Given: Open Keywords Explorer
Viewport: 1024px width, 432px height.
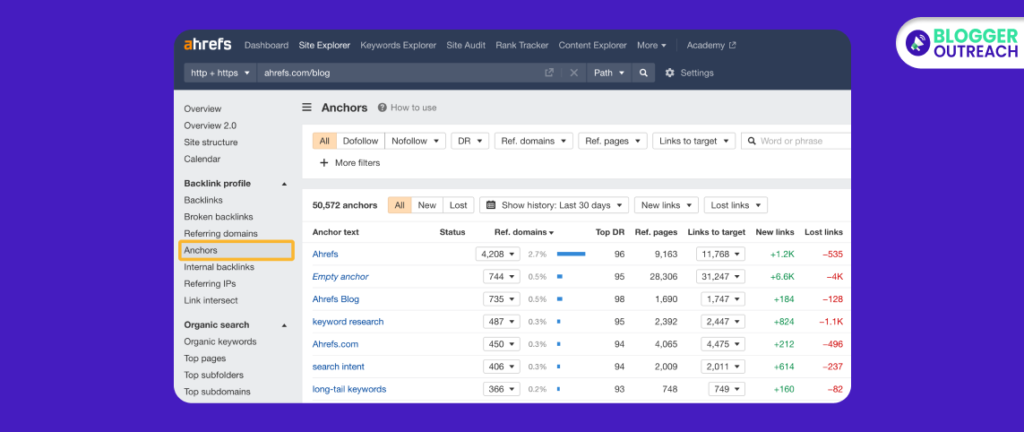Looking at the screenshot, I should click(x=398, y=45).
